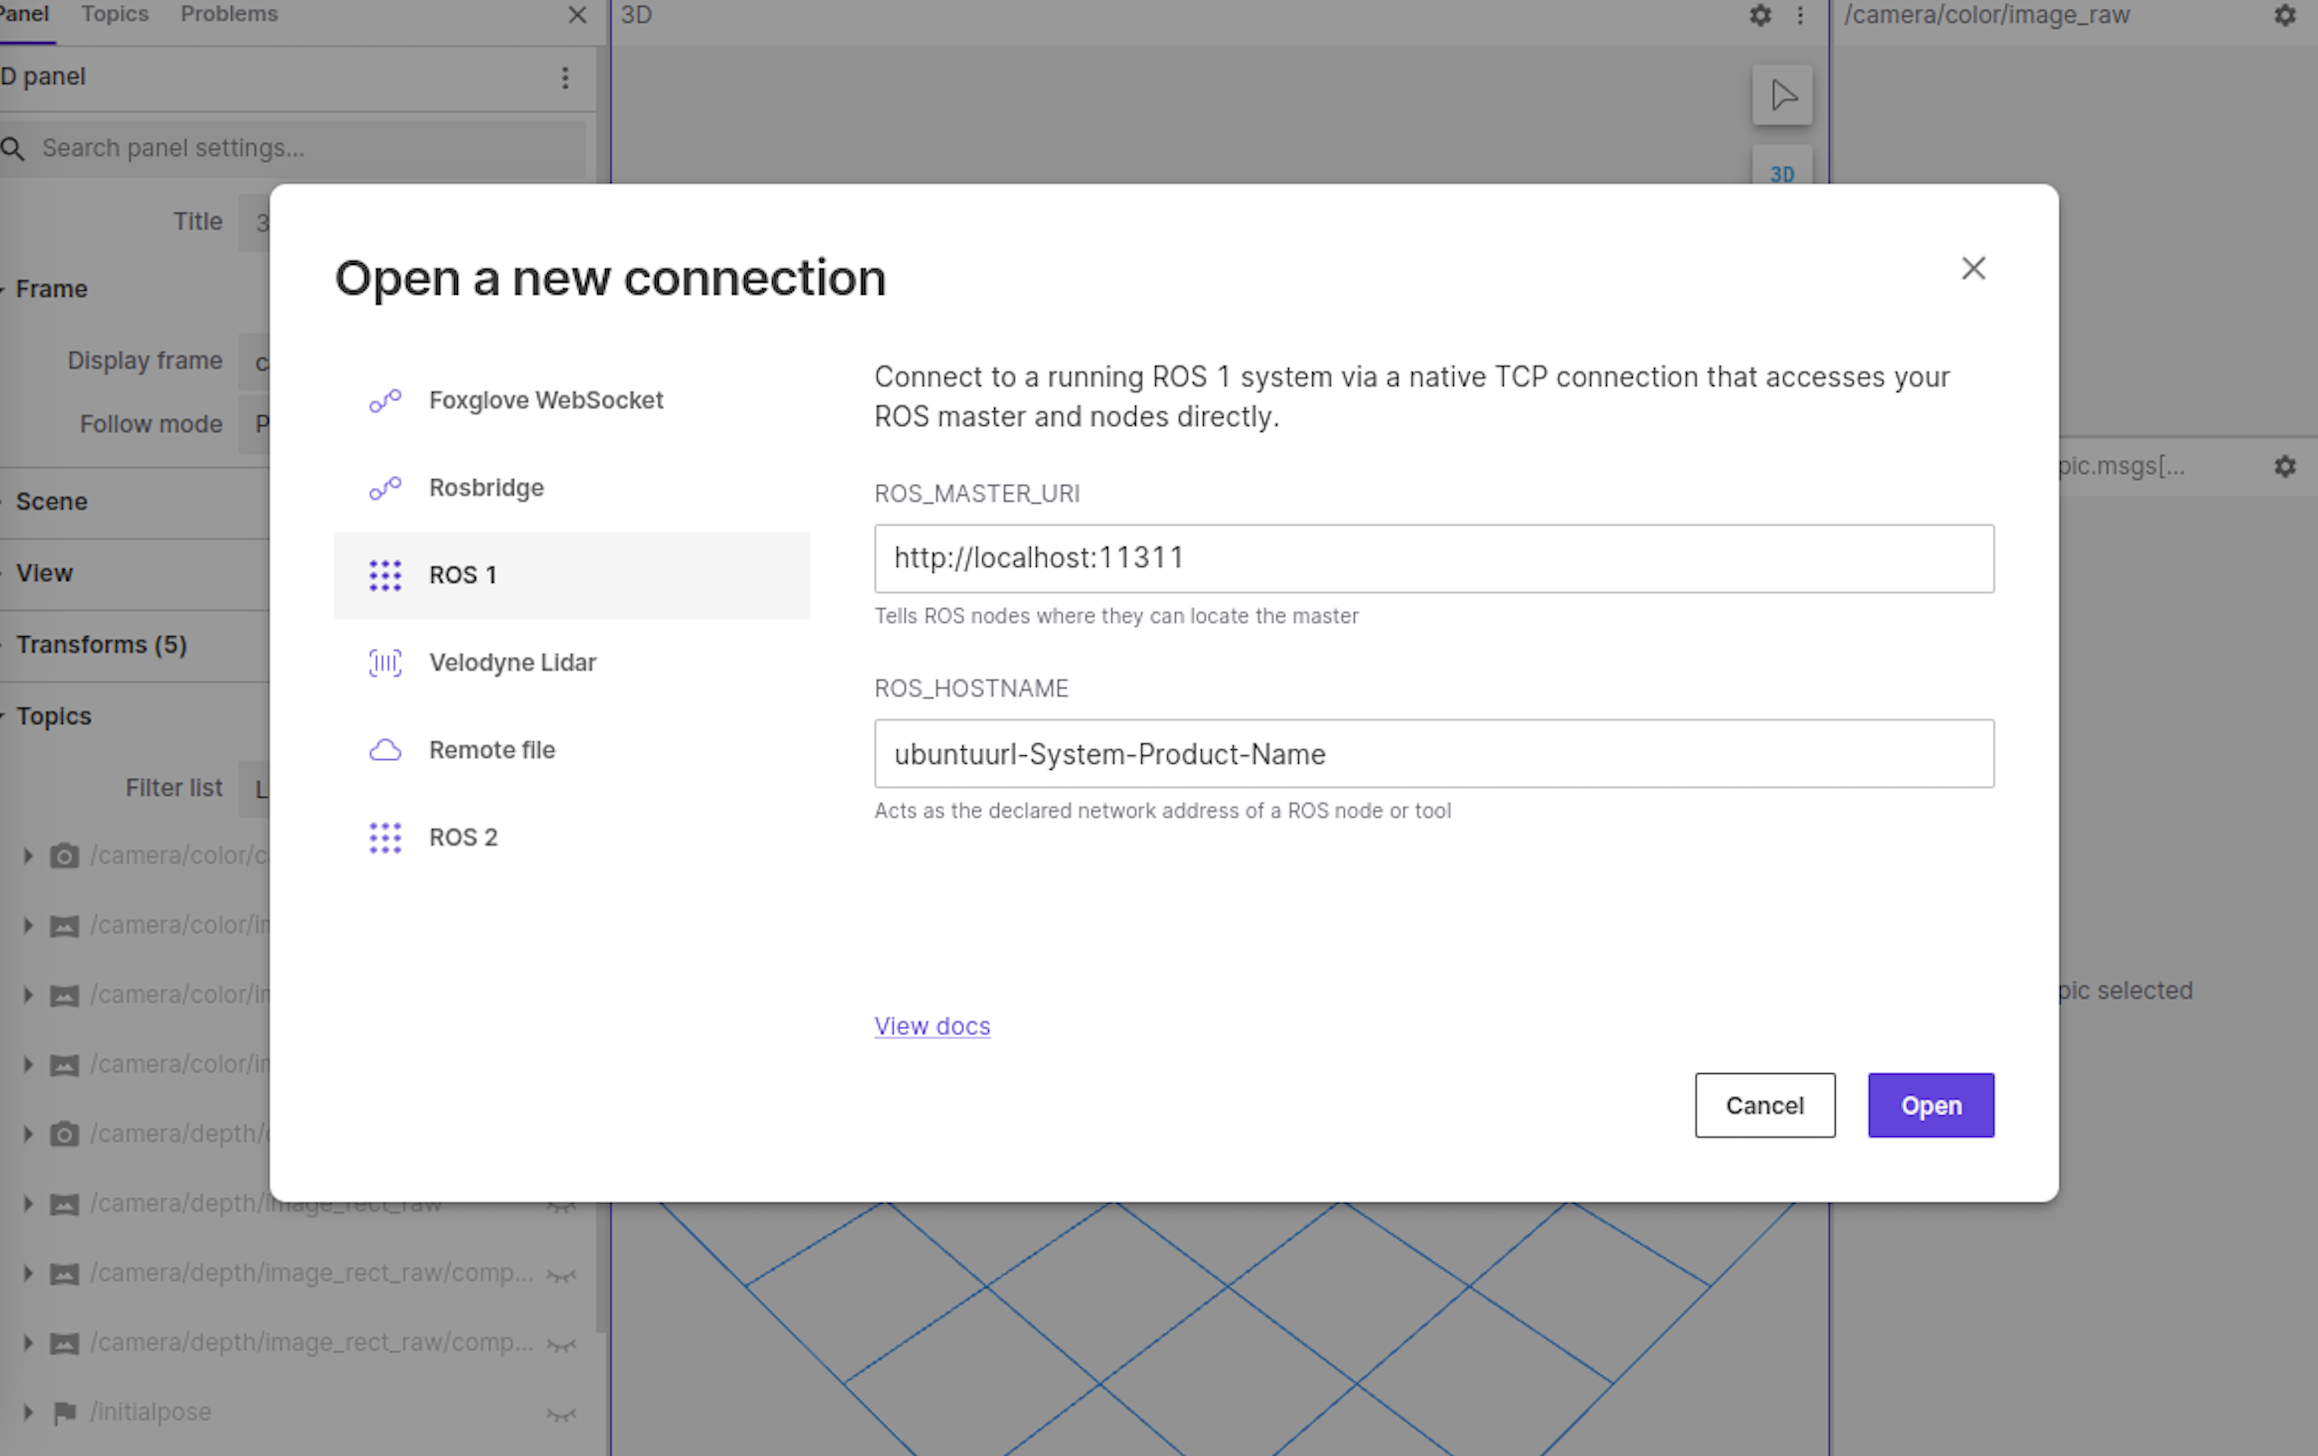Choose the ROS 2 connection option
2318x1456 pixels.
(463, 837)
